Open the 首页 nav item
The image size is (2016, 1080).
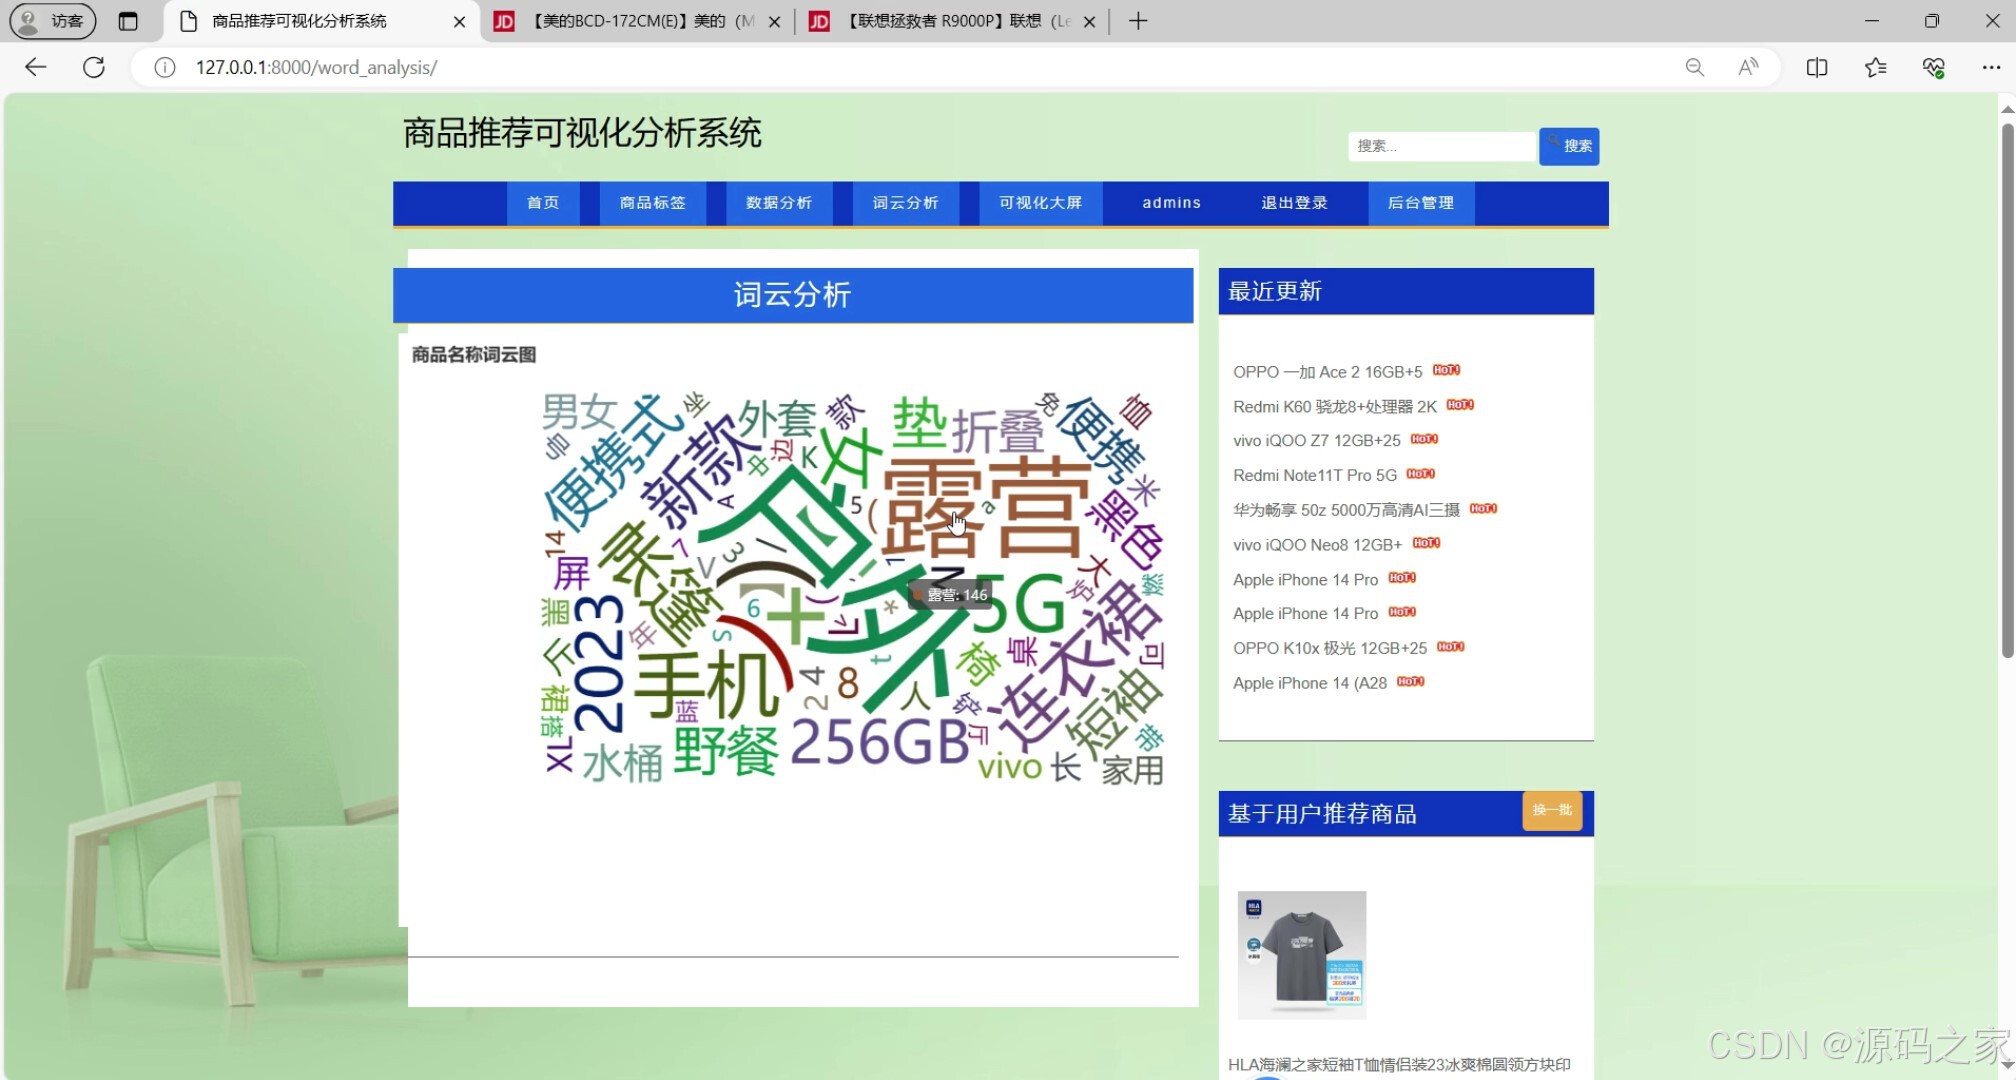[x=543, y=203]
